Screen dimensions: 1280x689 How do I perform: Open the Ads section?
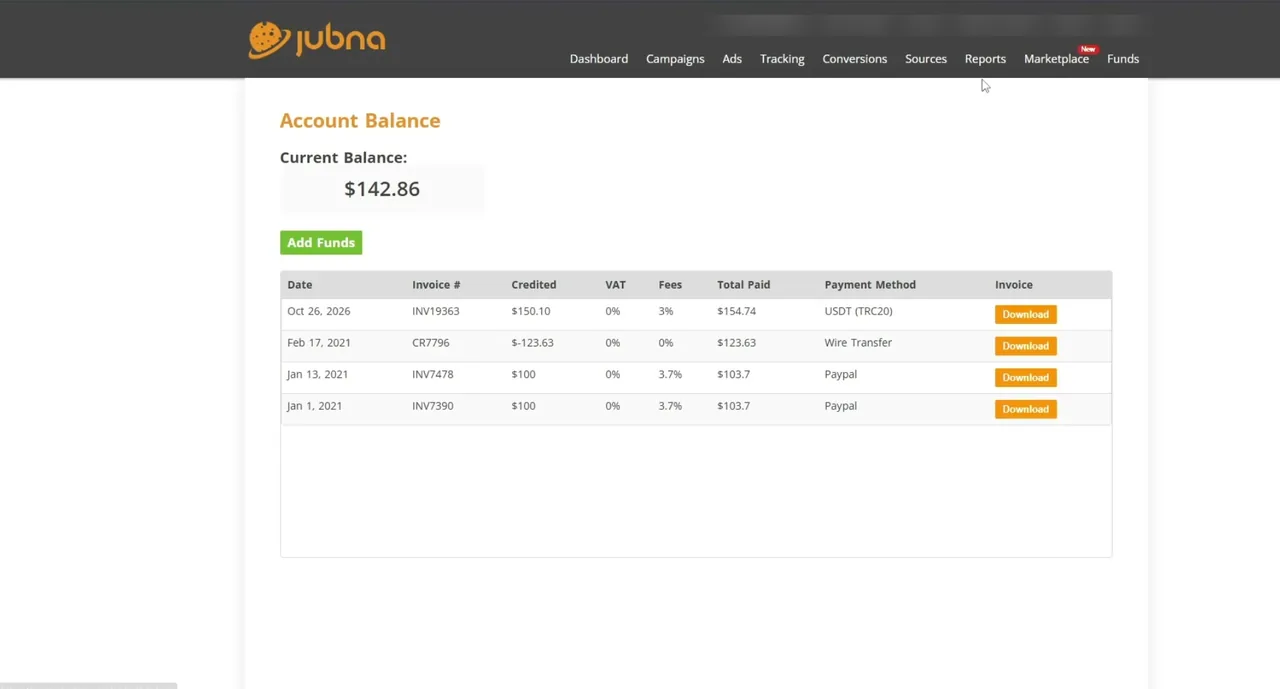click(x=732, y=59)
